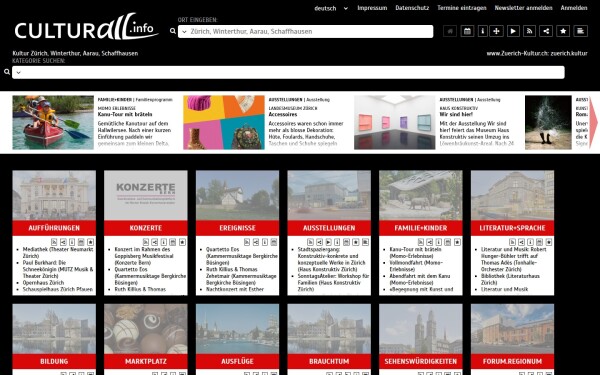This screenshot has width=600, height=375.
Task: Click the category search input field
Action: pos(288,72)
